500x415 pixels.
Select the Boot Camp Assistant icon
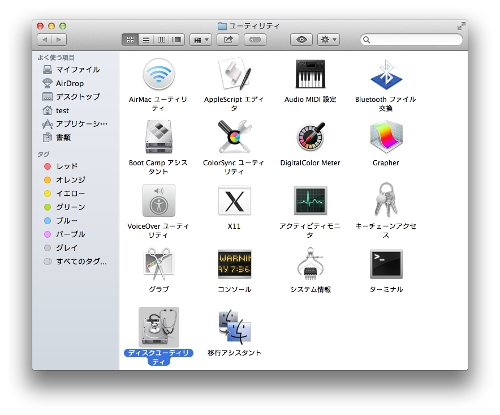tap(159, 137)
